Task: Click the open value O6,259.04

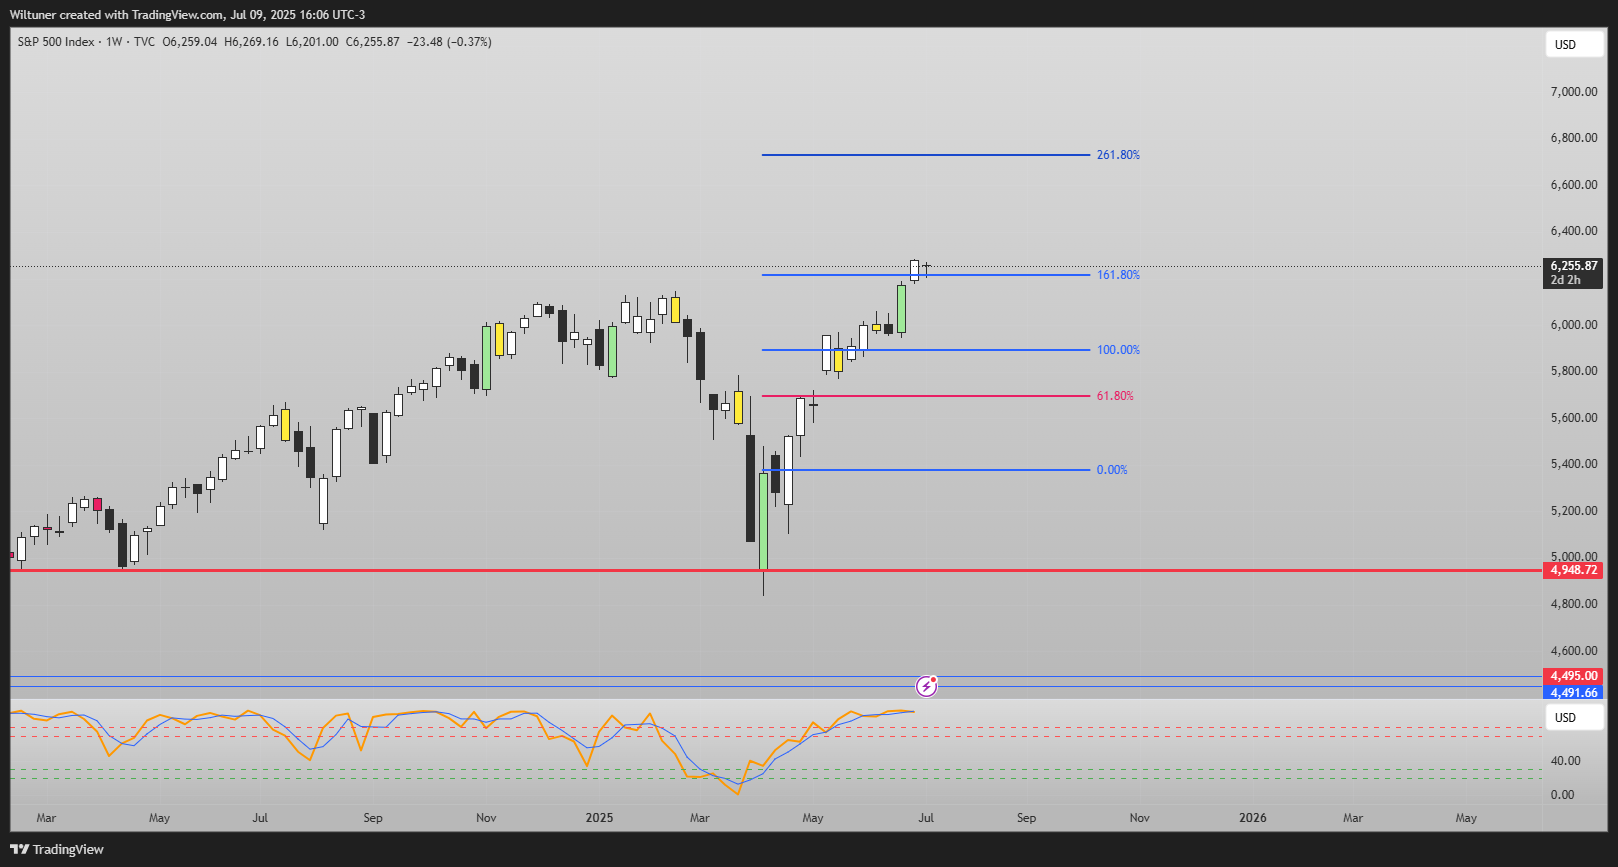Action: point(190,42)
